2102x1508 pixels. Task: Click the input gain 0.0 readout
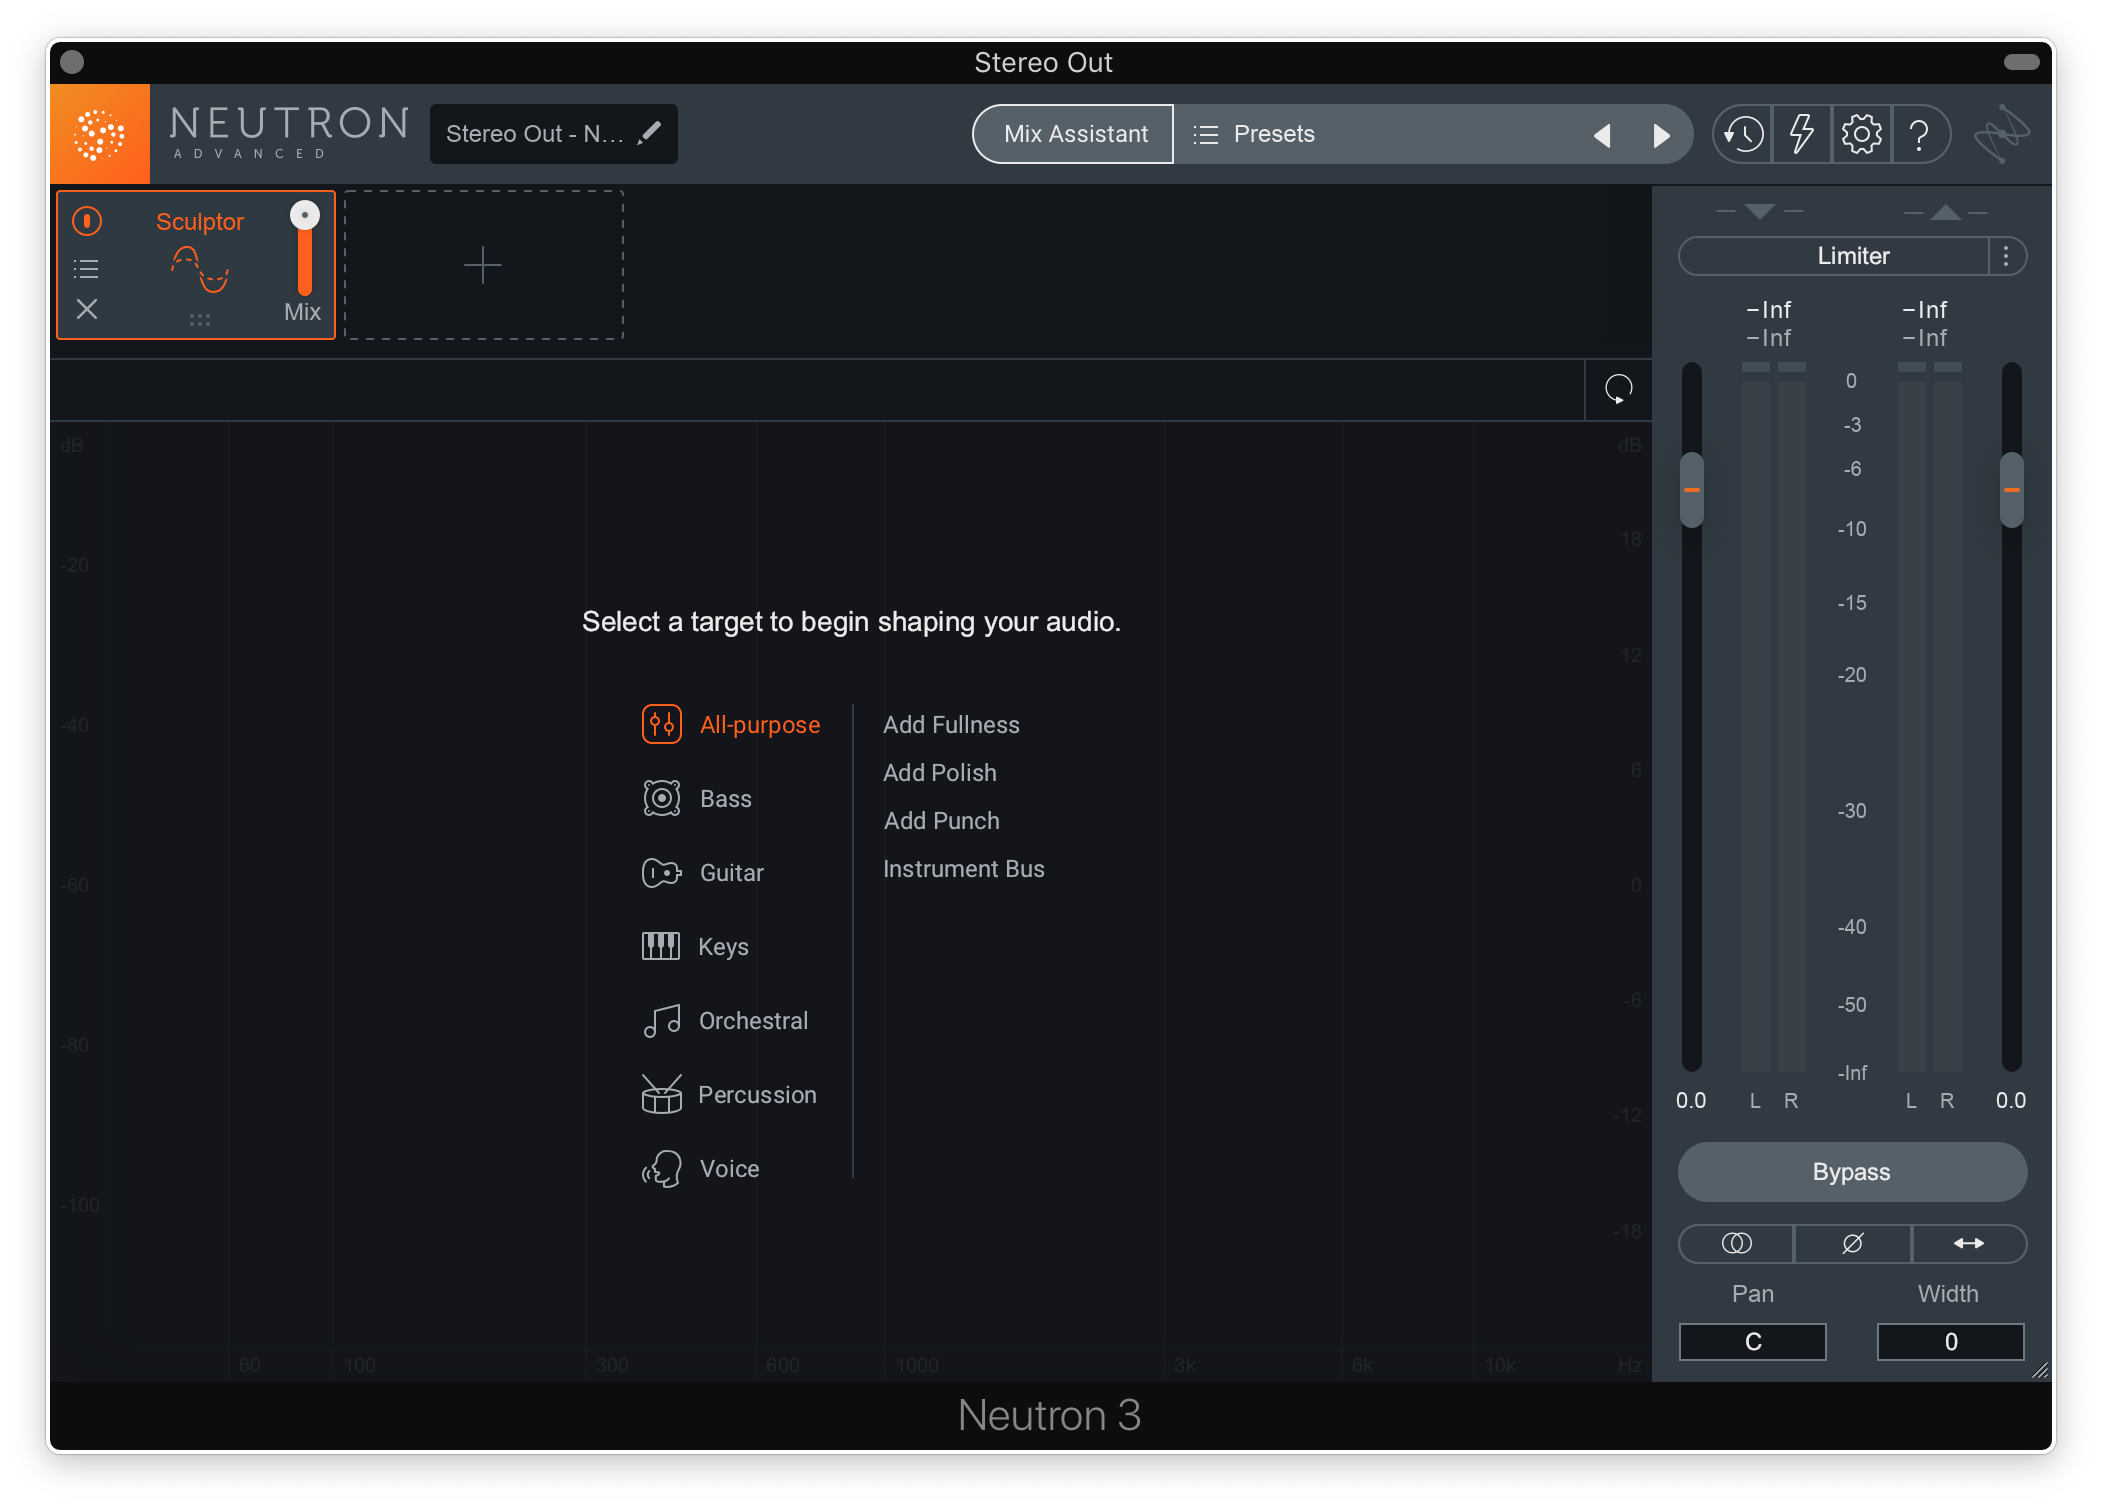pos(1691,1100)
